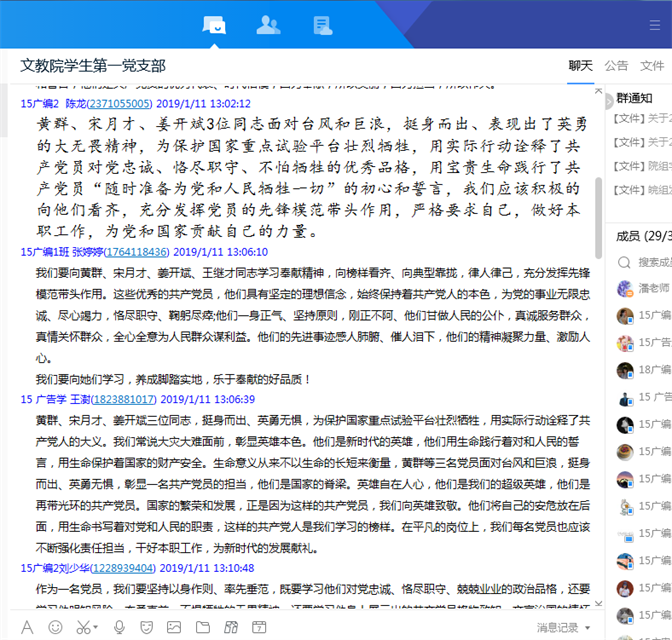This screenshot has height=640, width=672.
Task: Open the font settings 'A' icon
Action: click(27, 627)
